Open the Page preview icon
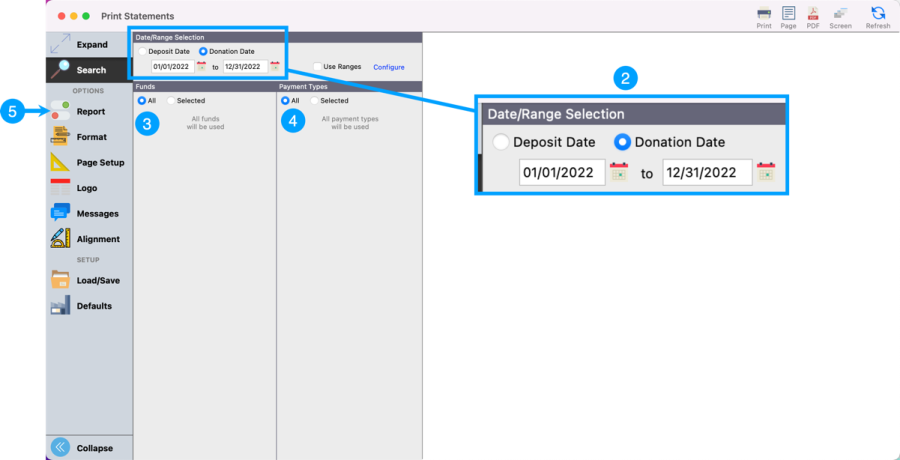900x460 pixels. point(788,17)
